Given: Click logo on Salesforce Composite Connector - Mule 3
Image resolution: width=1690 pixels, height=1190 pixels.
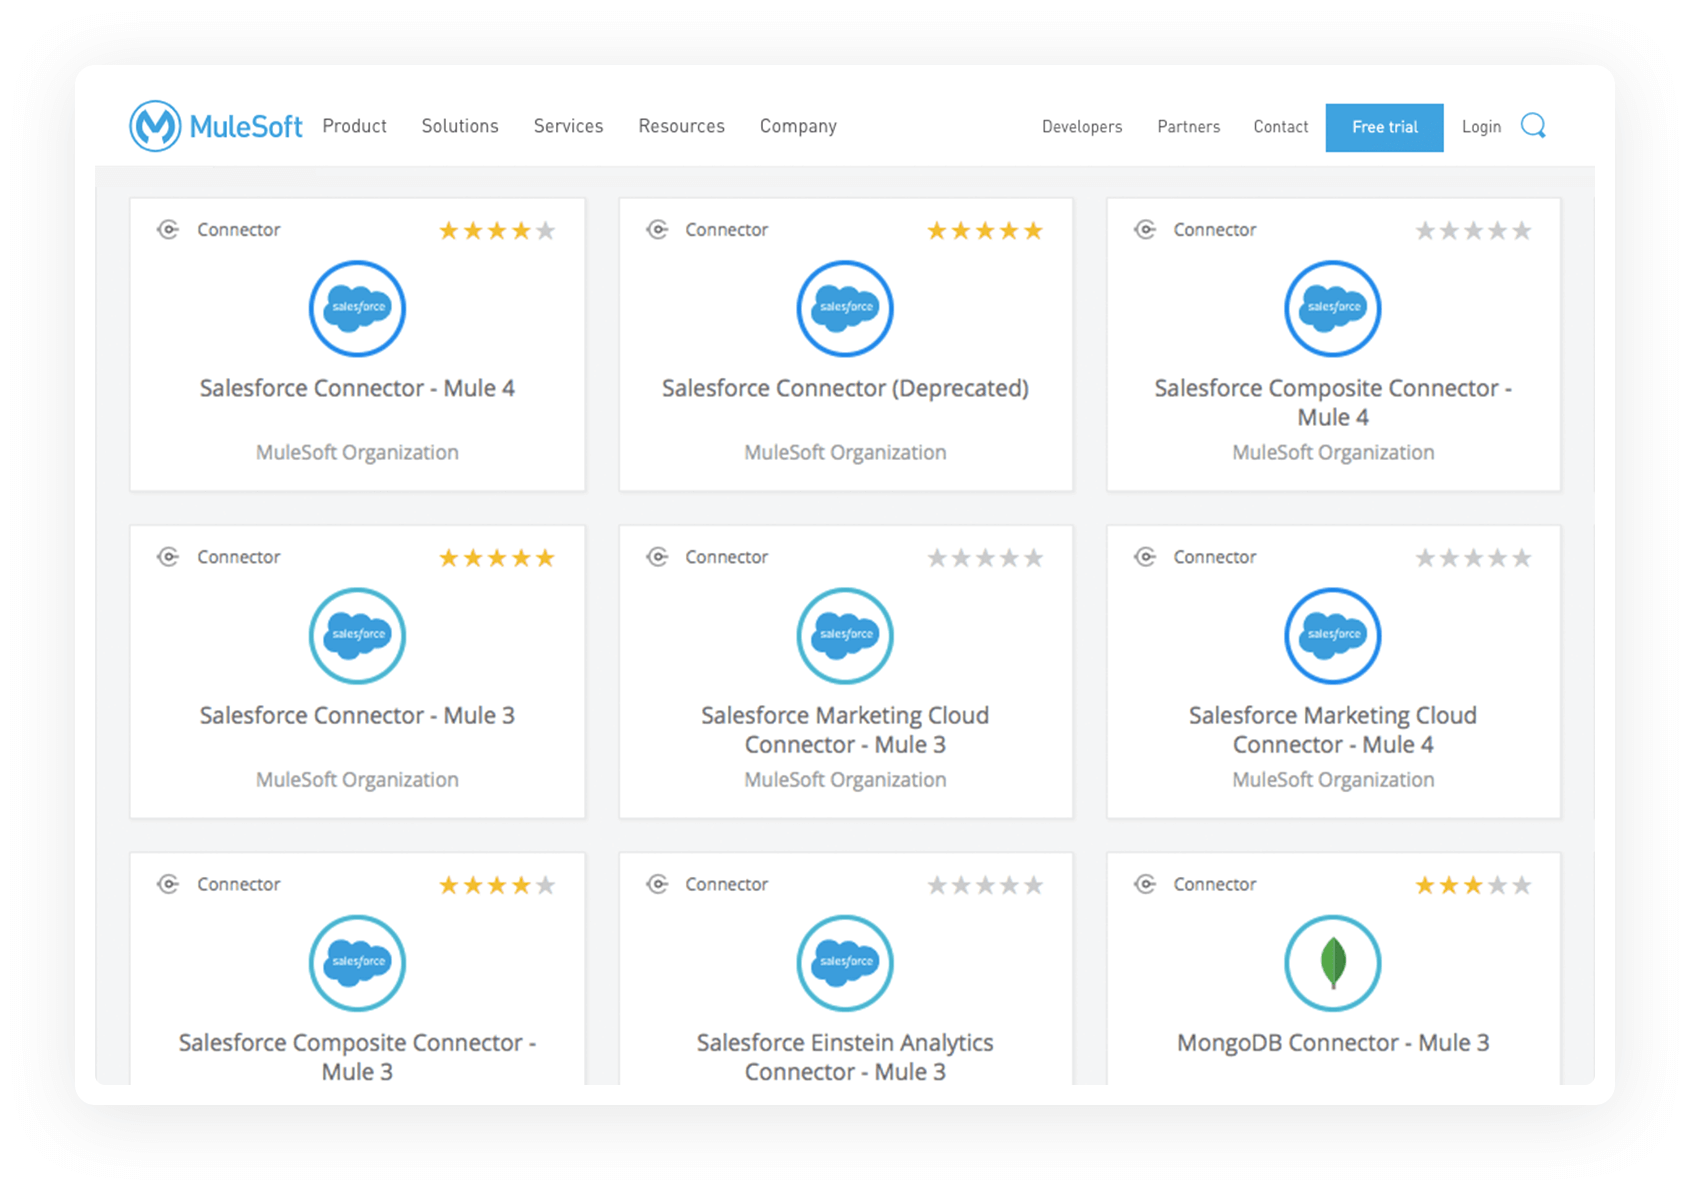Looking at the screenshot, I should pos(357,962).
